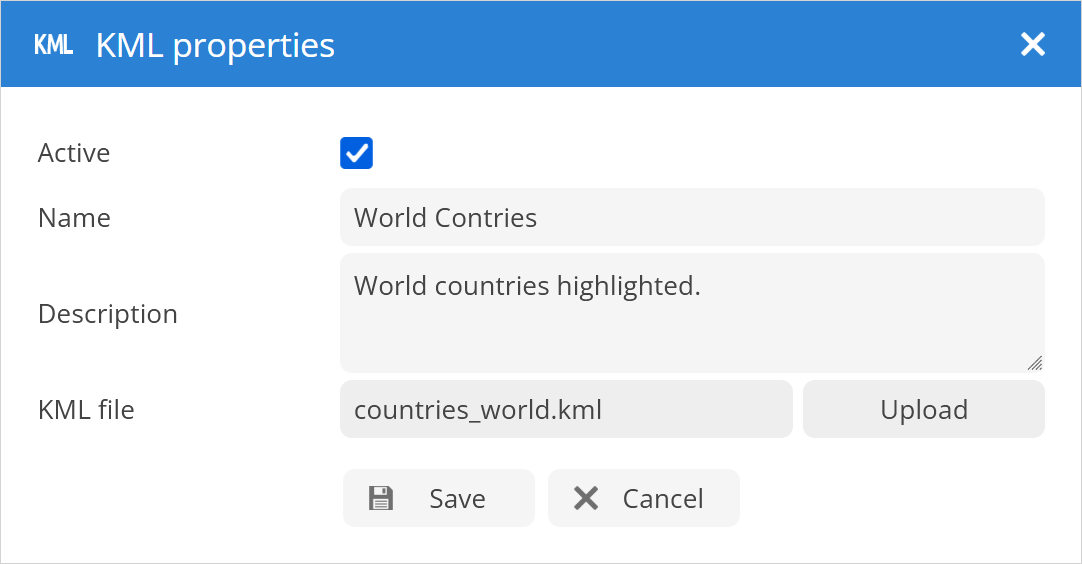Uncheck the Active checkbox

(357, 153)
